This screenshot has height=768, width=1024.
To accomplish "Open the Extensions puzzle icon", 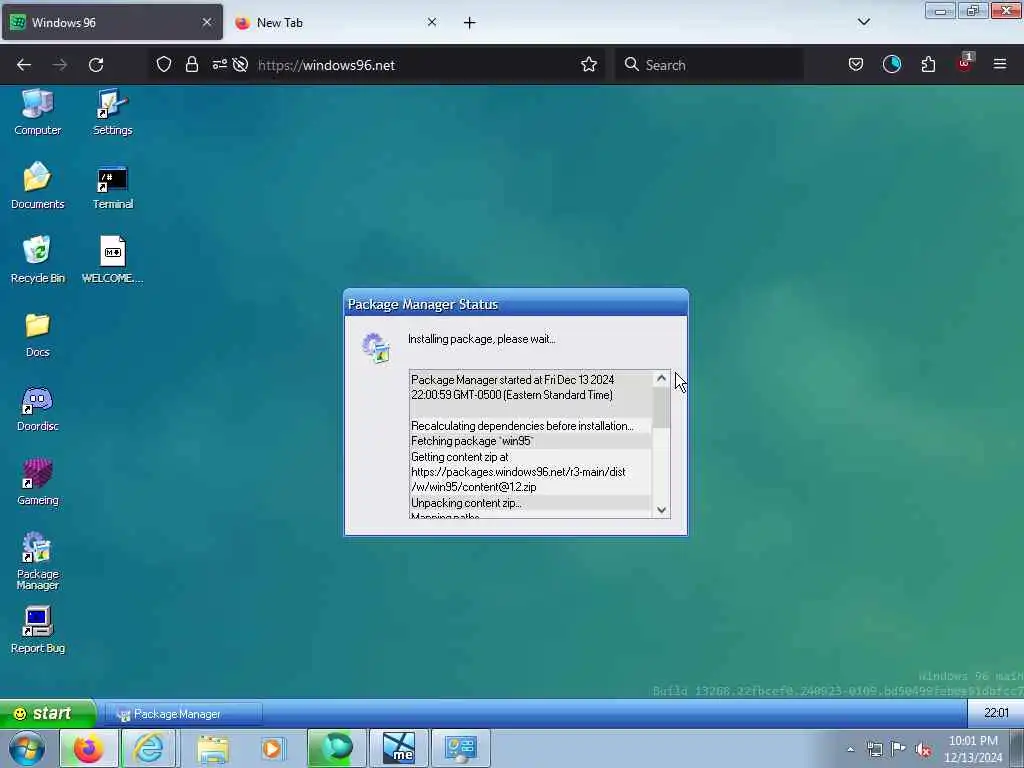I will (928, 64).
